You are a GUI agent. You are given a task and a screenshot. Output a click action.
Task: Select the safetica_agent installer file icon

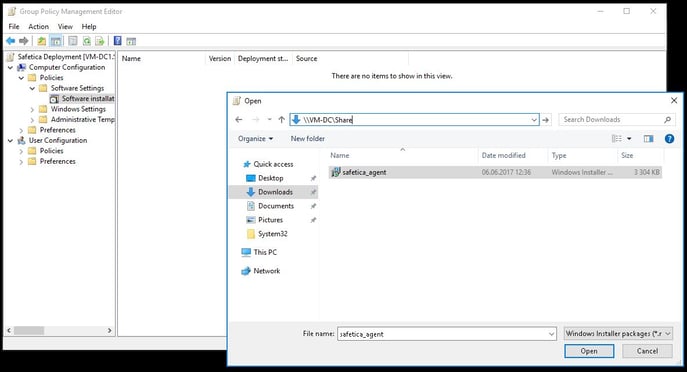click(x=336, y=172)
